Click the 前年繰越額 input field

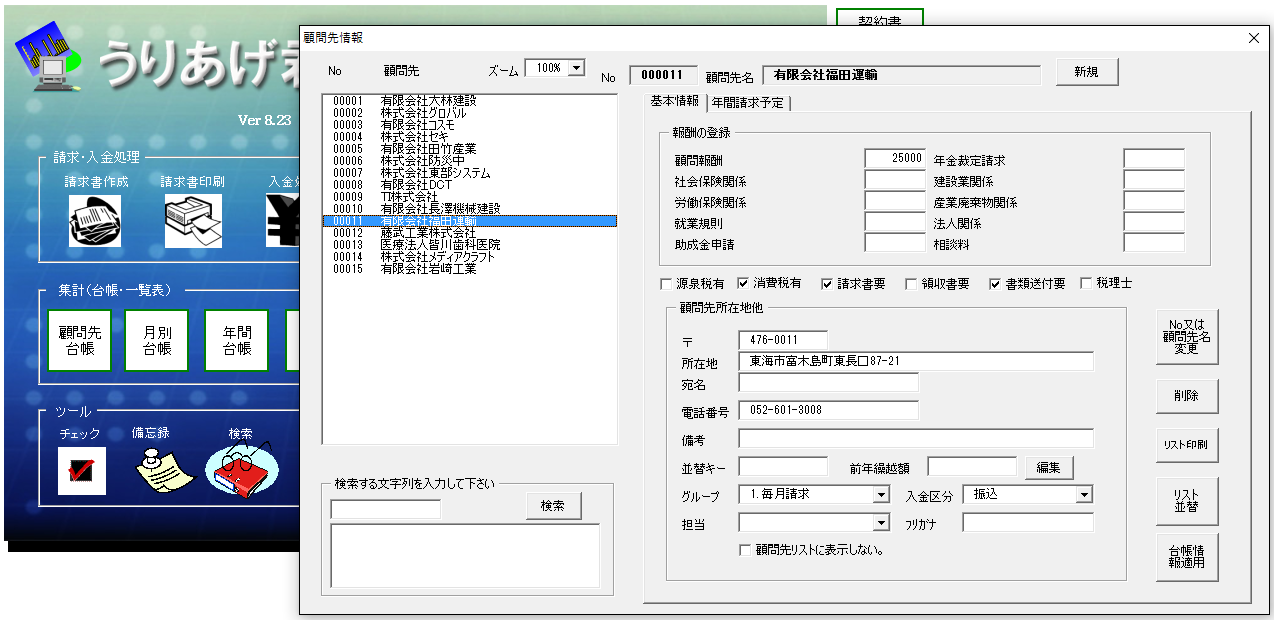[972, 466]
